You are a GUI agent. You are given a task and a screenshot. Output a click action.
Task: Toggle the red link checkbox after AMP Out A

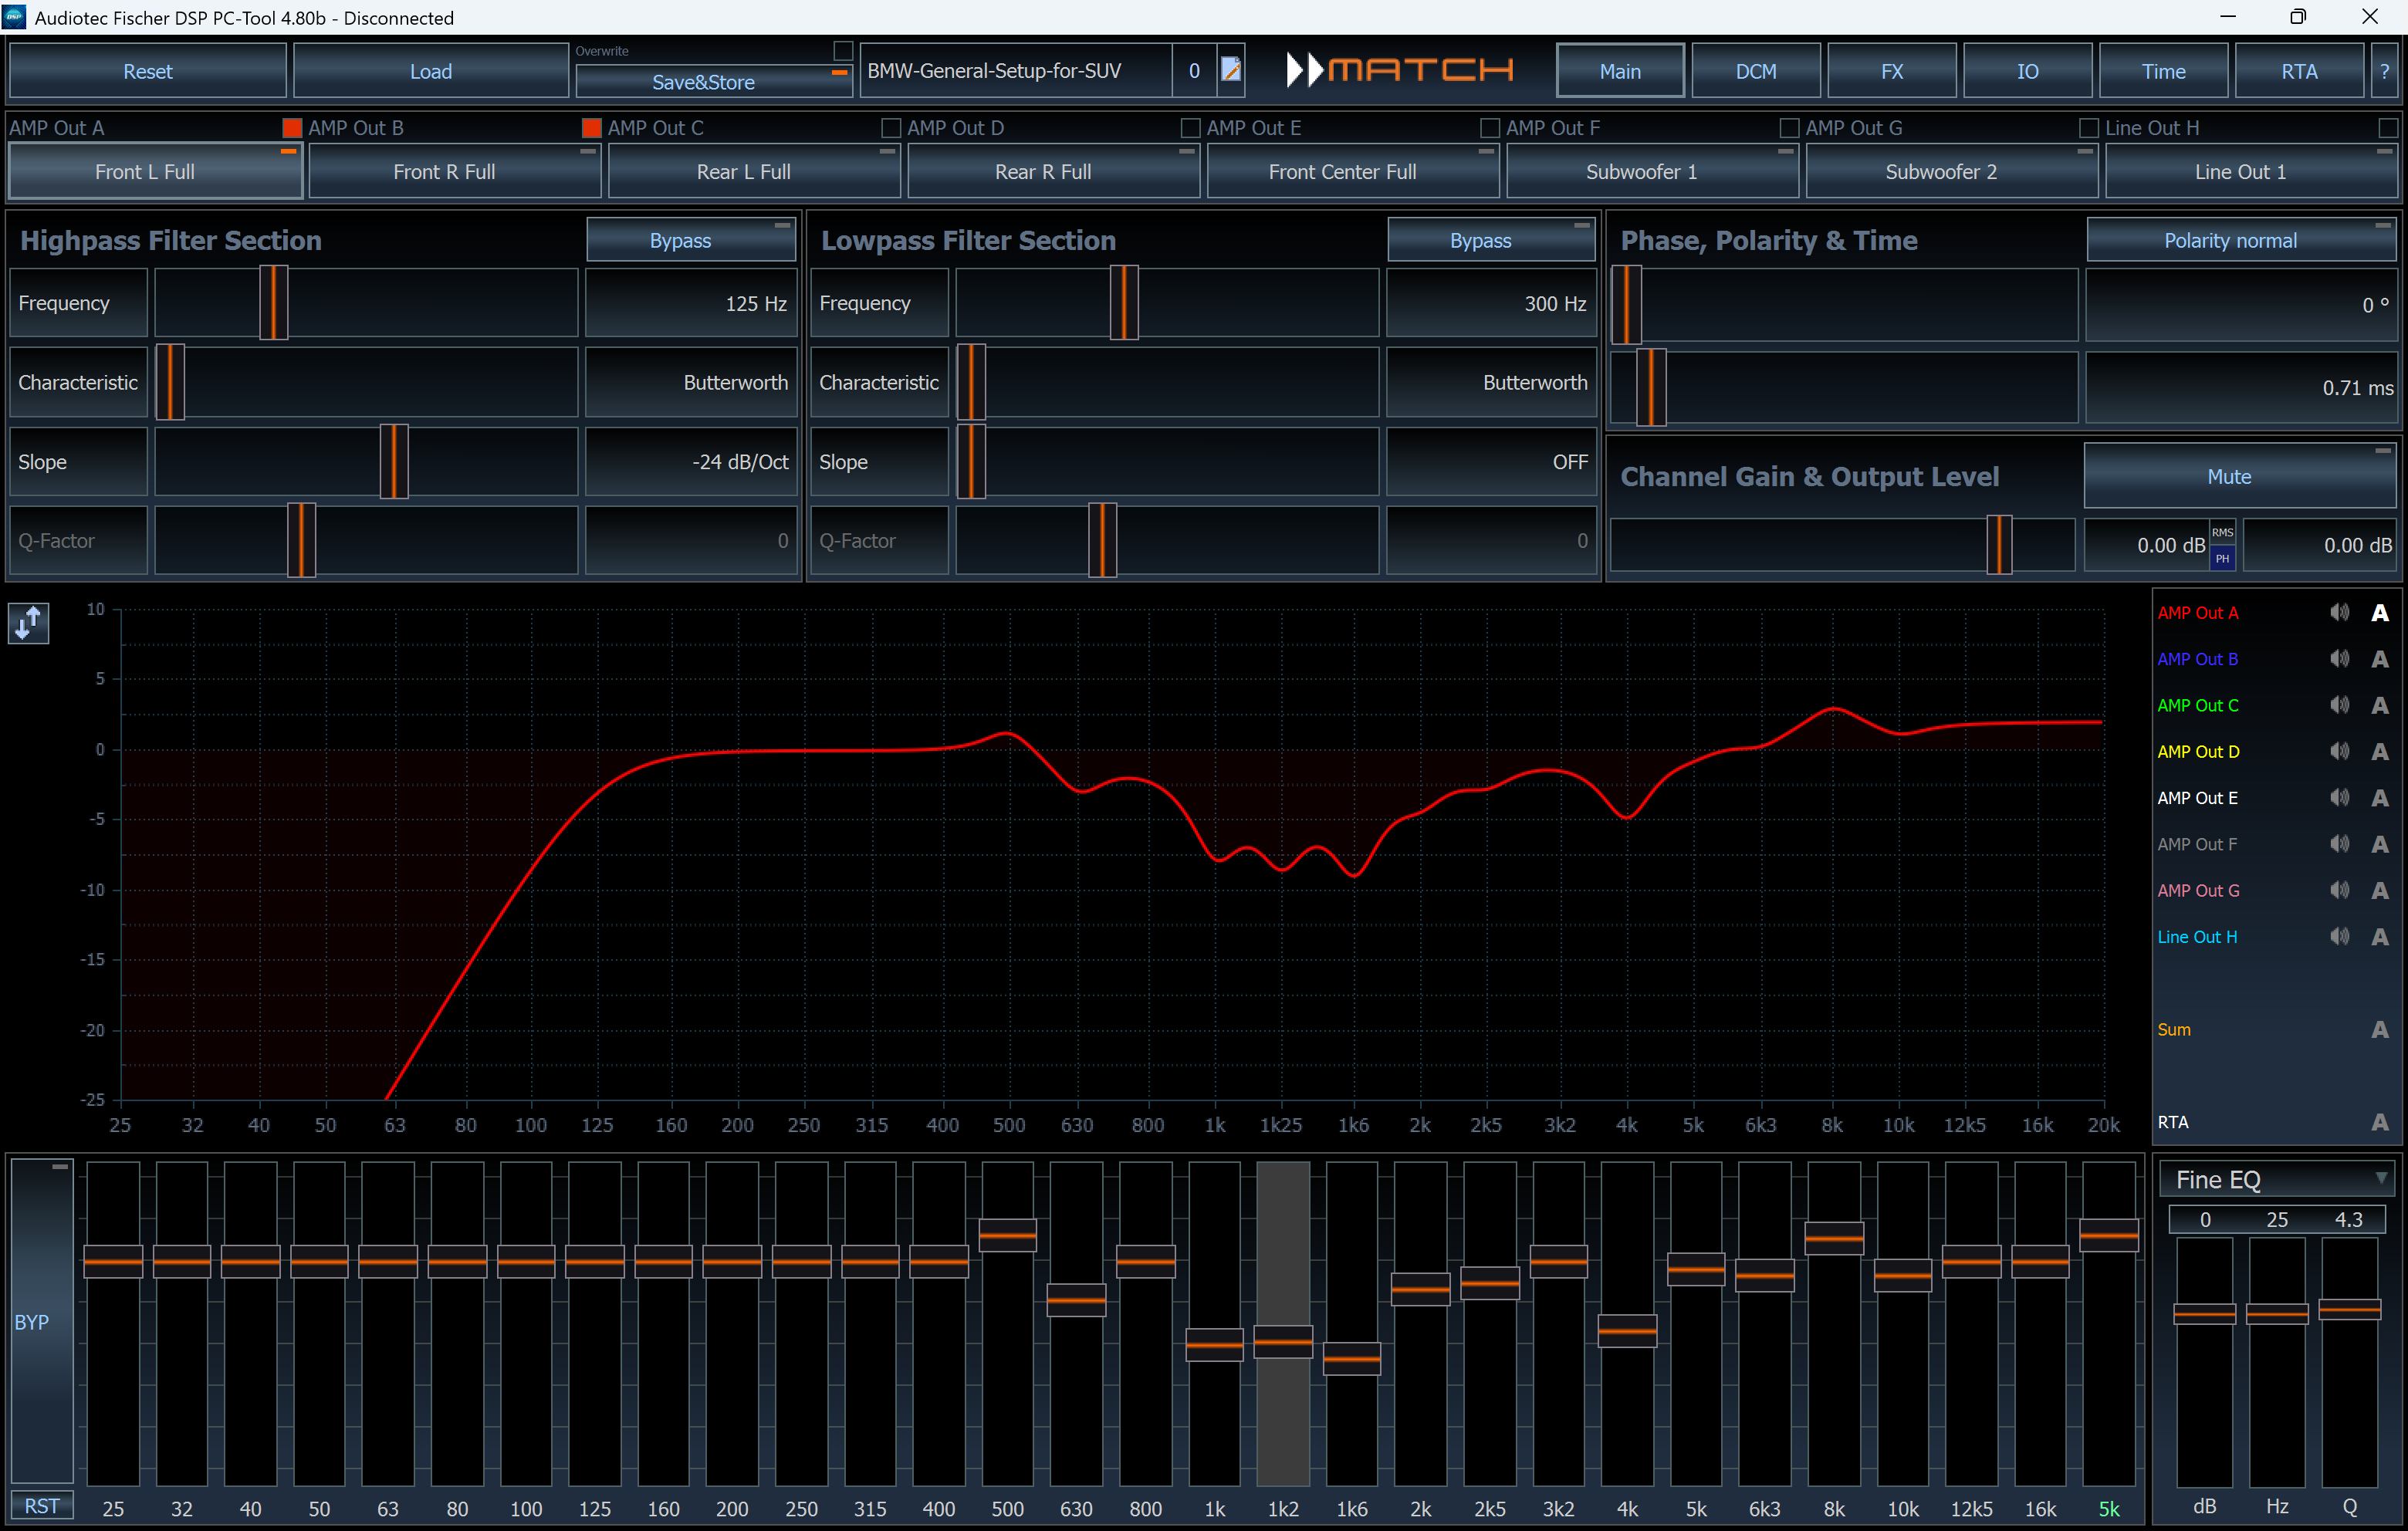[292, 128]
